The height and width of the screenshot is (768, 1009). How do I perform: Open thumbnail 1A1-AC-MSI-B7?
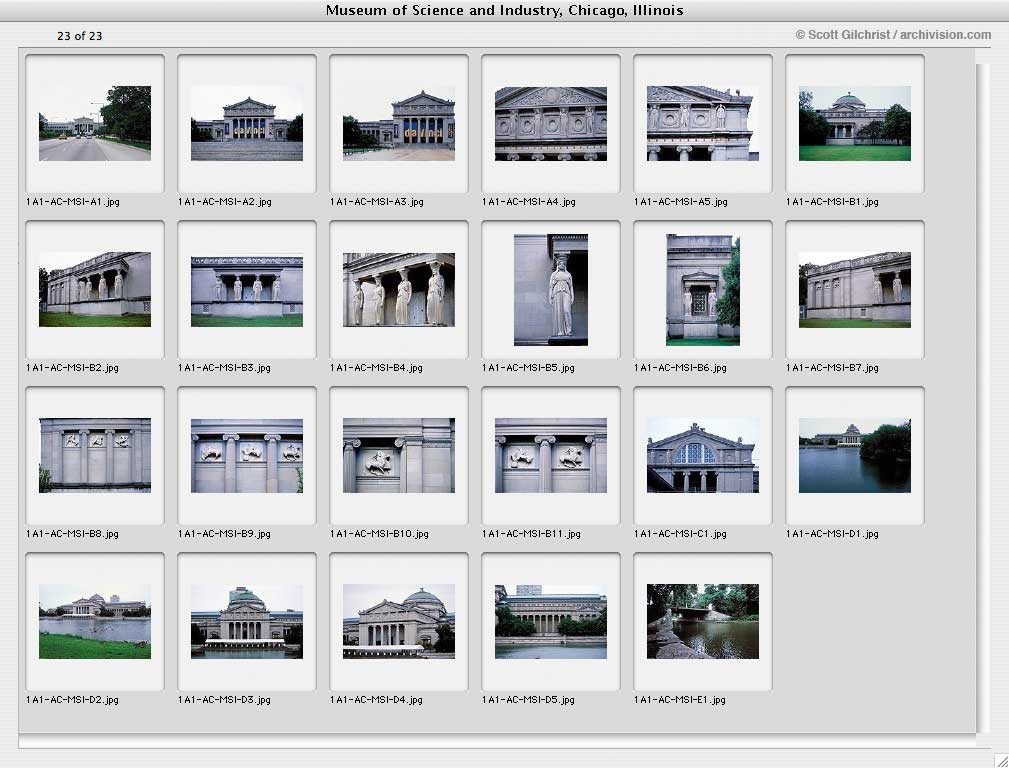(854, 289)
